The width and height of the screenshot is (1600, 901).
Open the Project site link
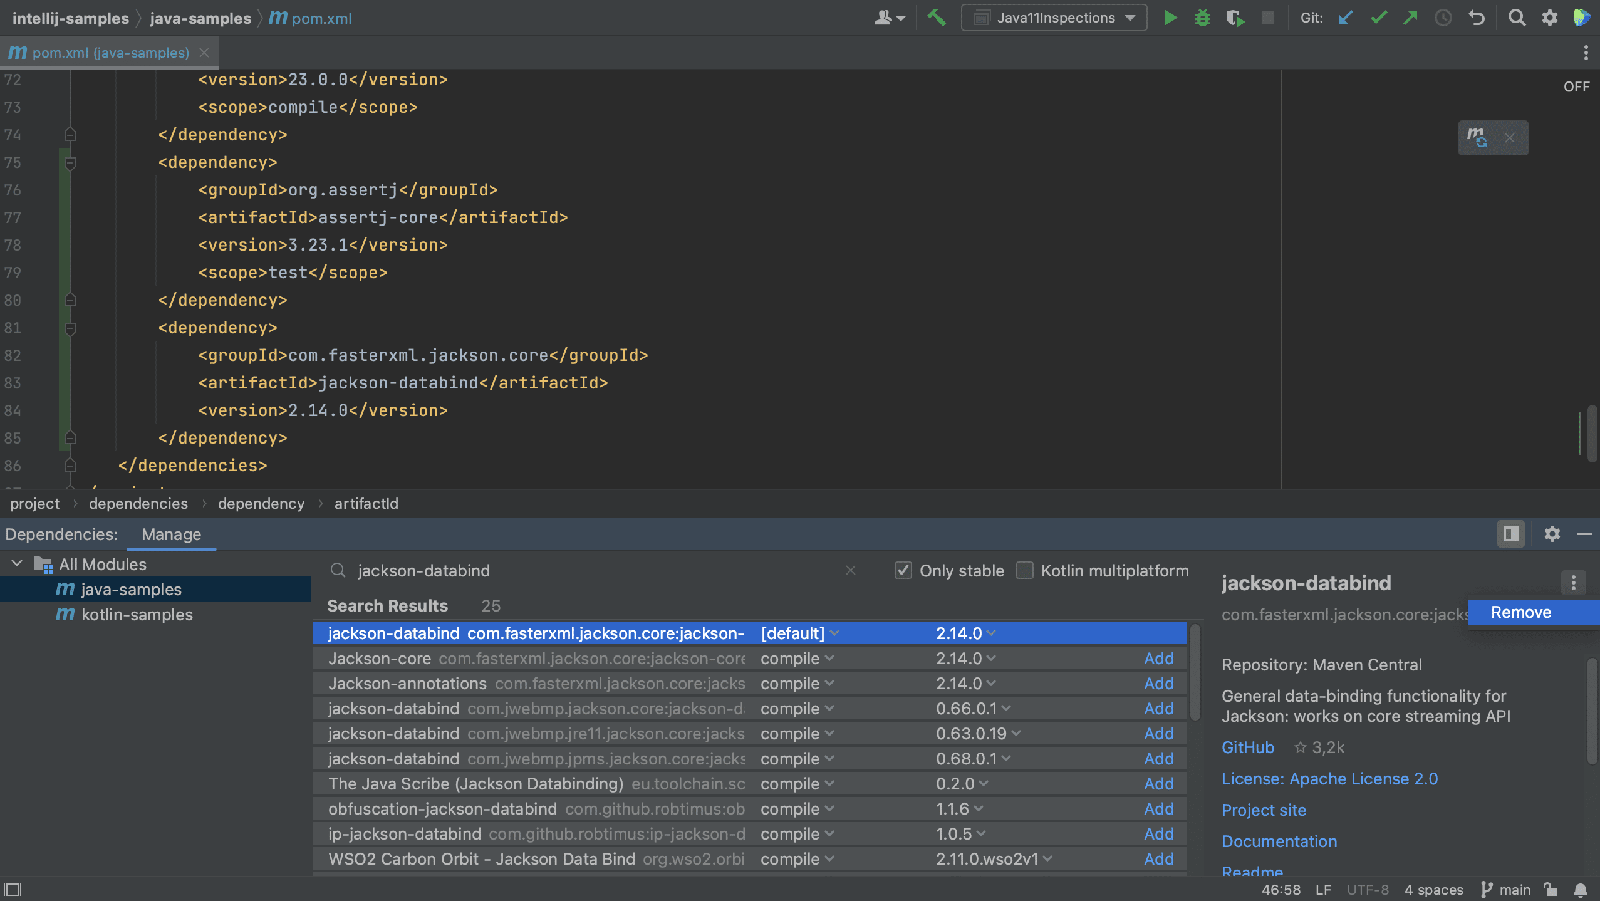pos(1264,810)
